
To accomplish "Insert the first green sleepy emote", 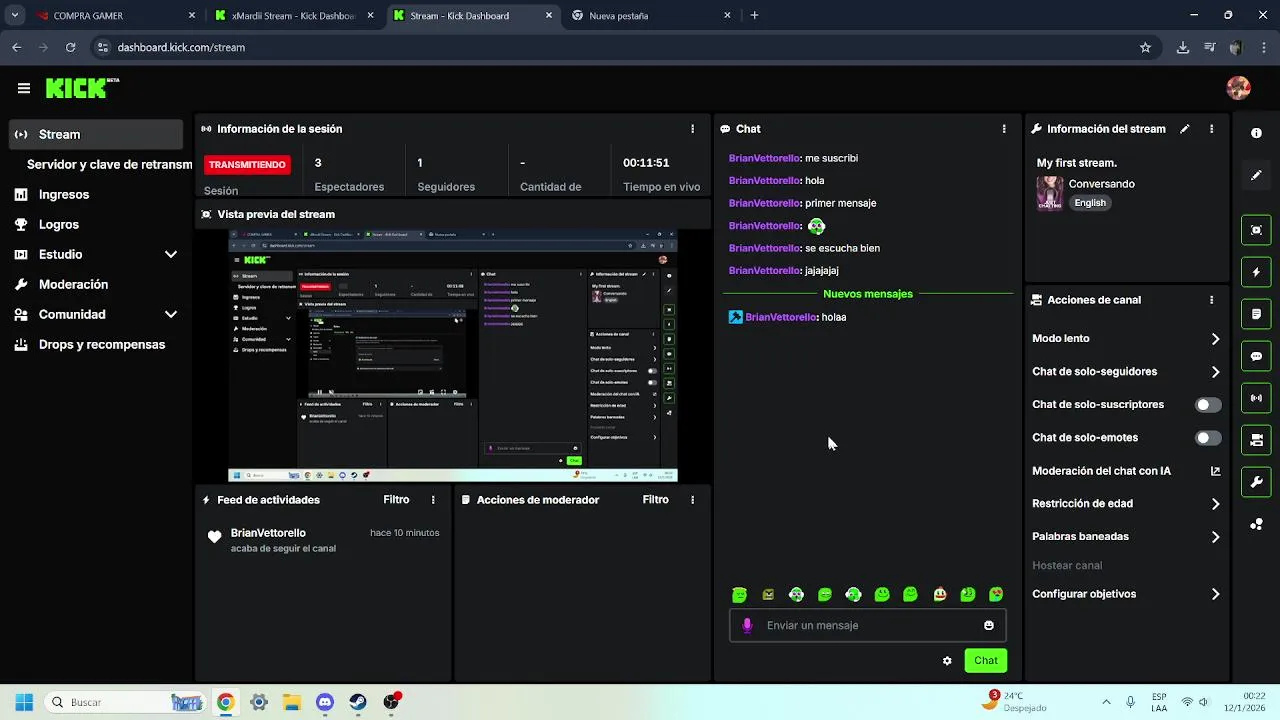I will click(x=739, y=594).
